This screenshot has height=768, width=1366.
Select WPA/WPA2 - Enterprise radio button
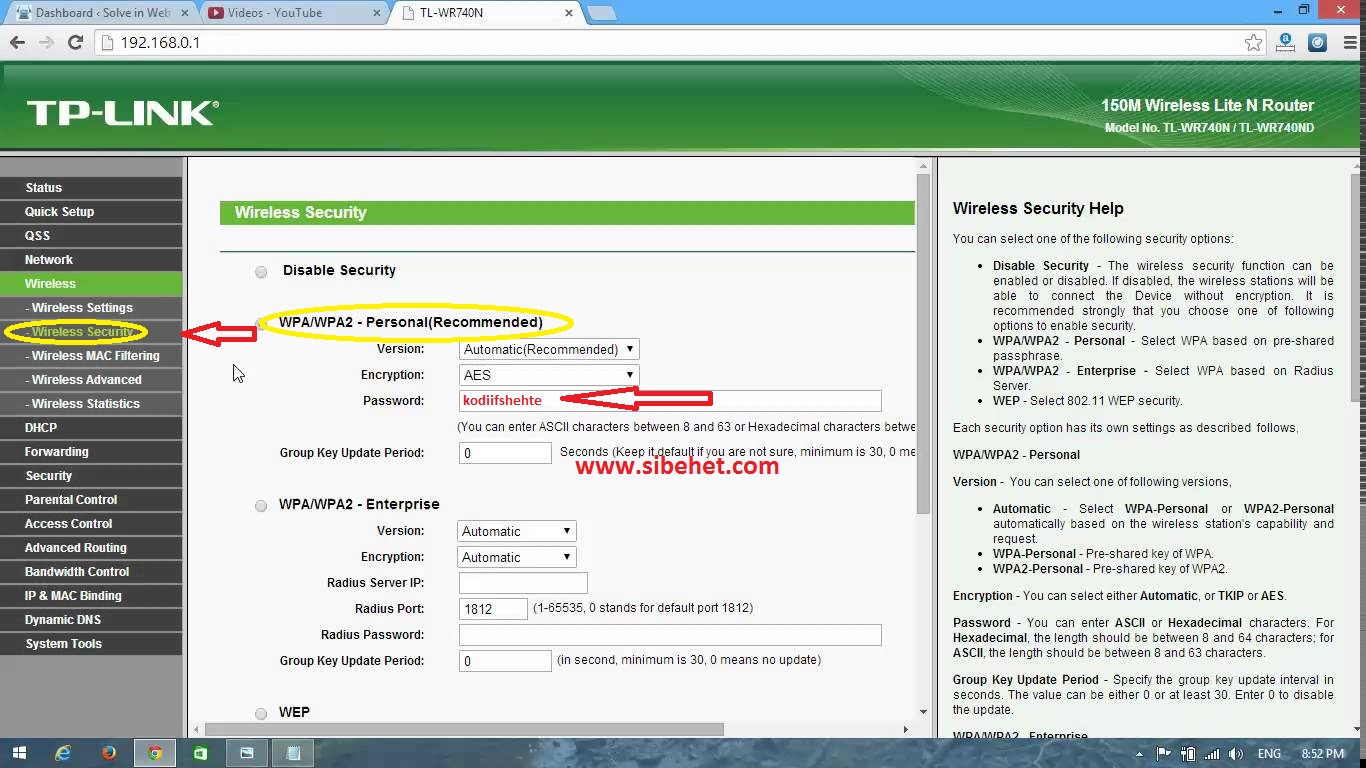[x=261, y=506]
